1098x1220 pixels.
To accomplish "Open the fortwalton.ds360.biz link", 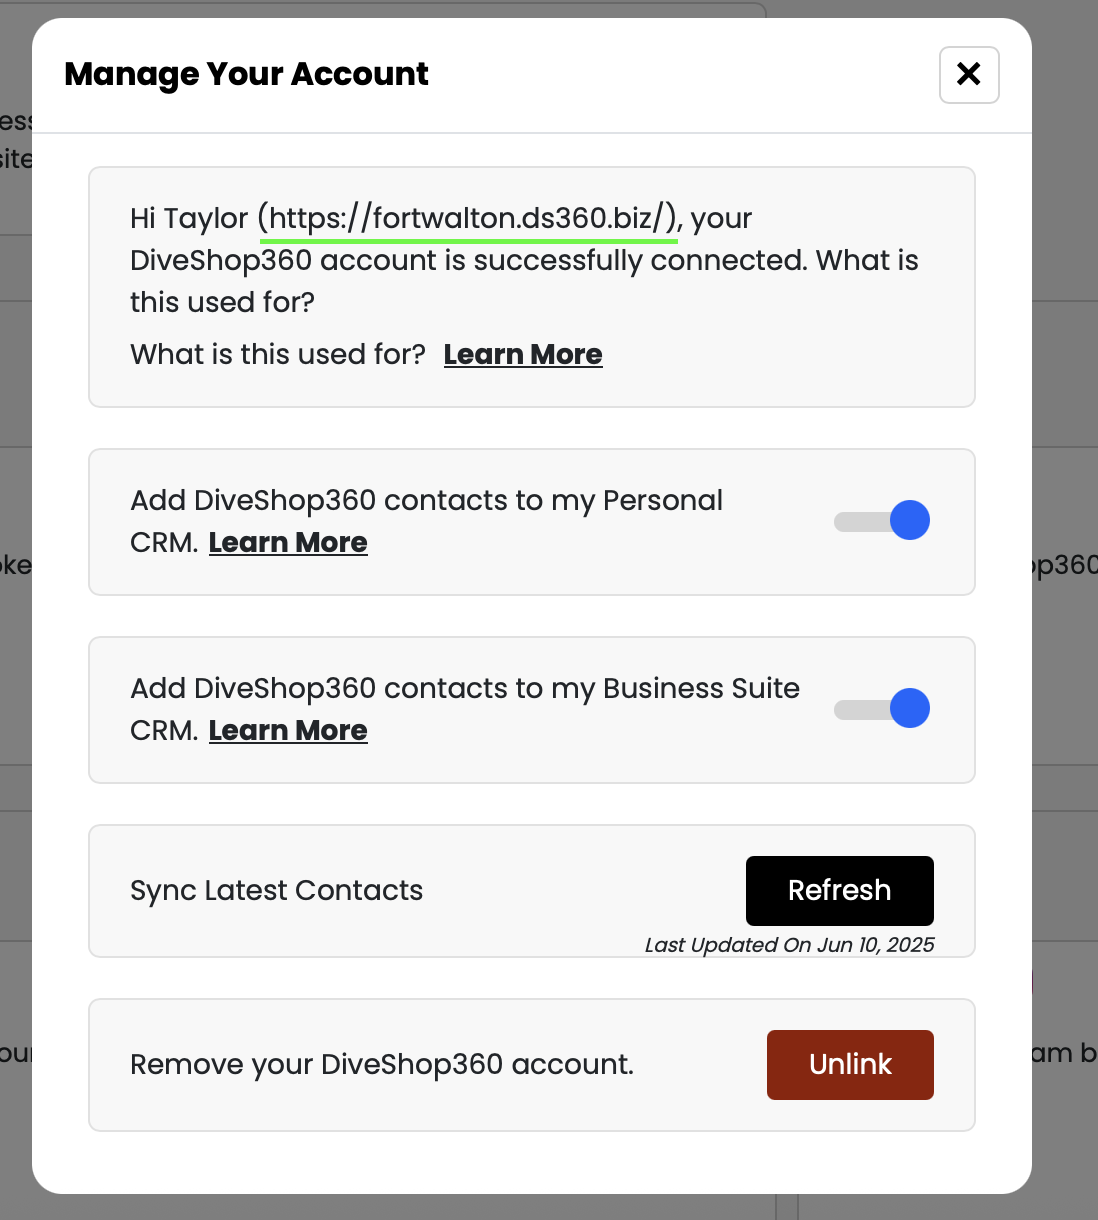I will (468, 218).
